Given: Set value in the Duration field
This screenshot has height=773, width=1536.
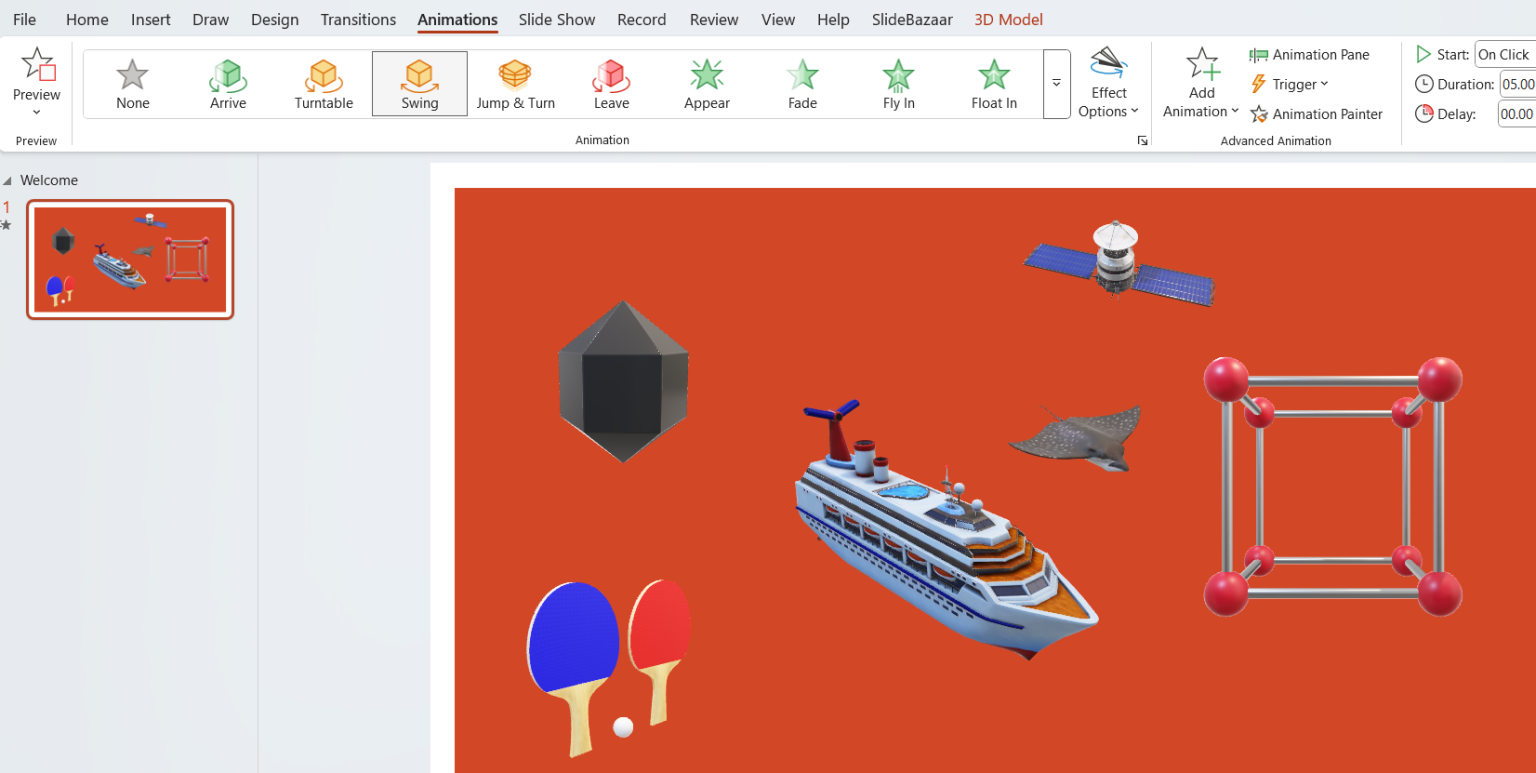Looking at the screenshot, I should [x=1518, y=84].
